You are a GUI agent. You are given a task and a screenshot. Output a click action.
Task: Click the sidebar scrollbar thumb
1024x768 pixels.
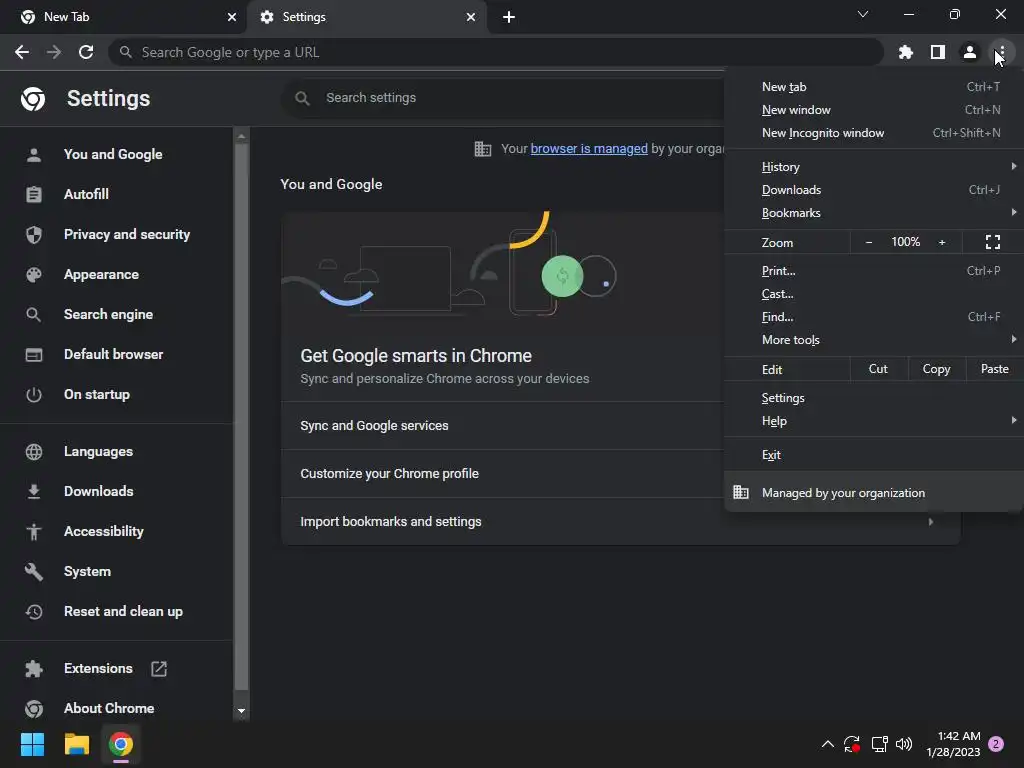[241, 417]
